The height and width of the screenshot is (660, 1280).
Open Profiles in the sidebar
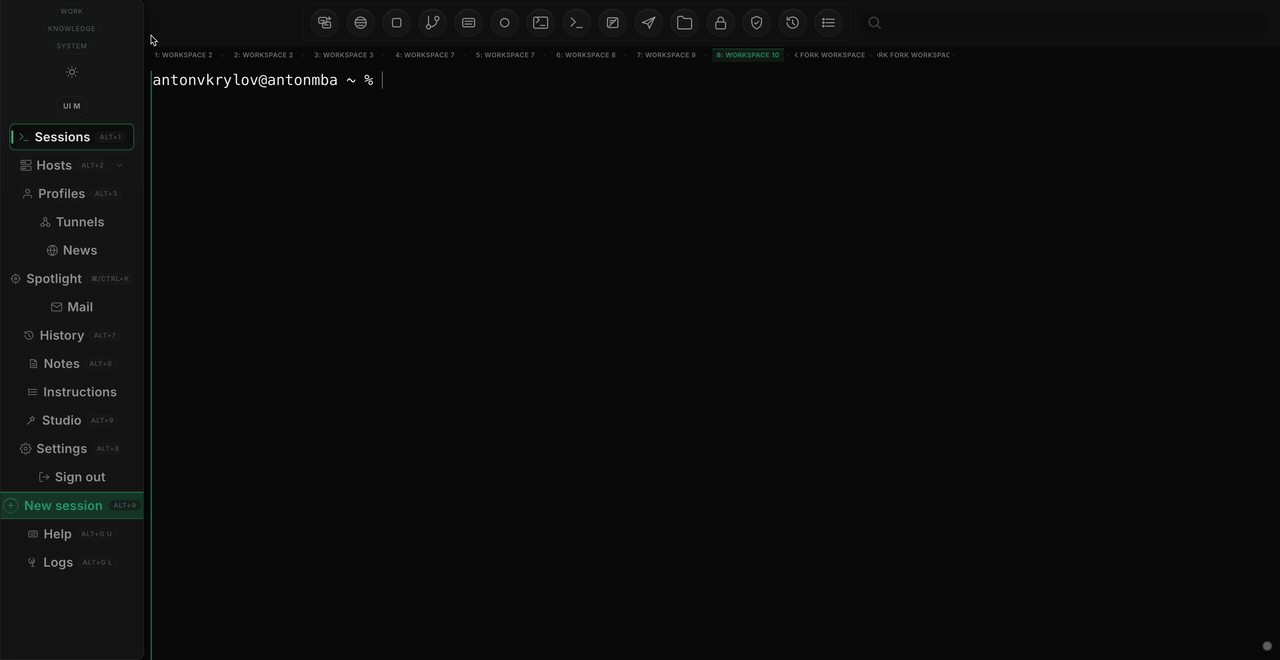coord(72,193)
